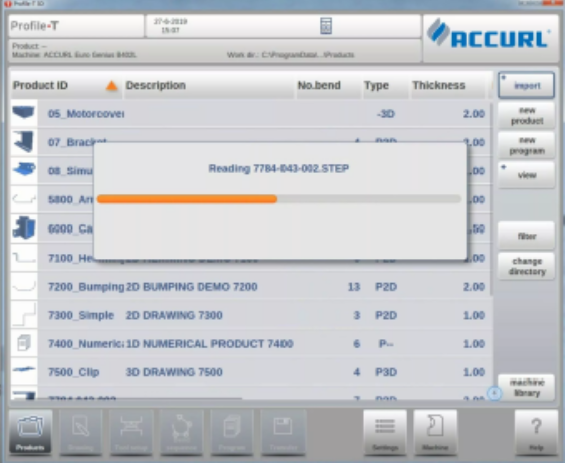
Task: Click the change directory button
Action: point(526,266)
